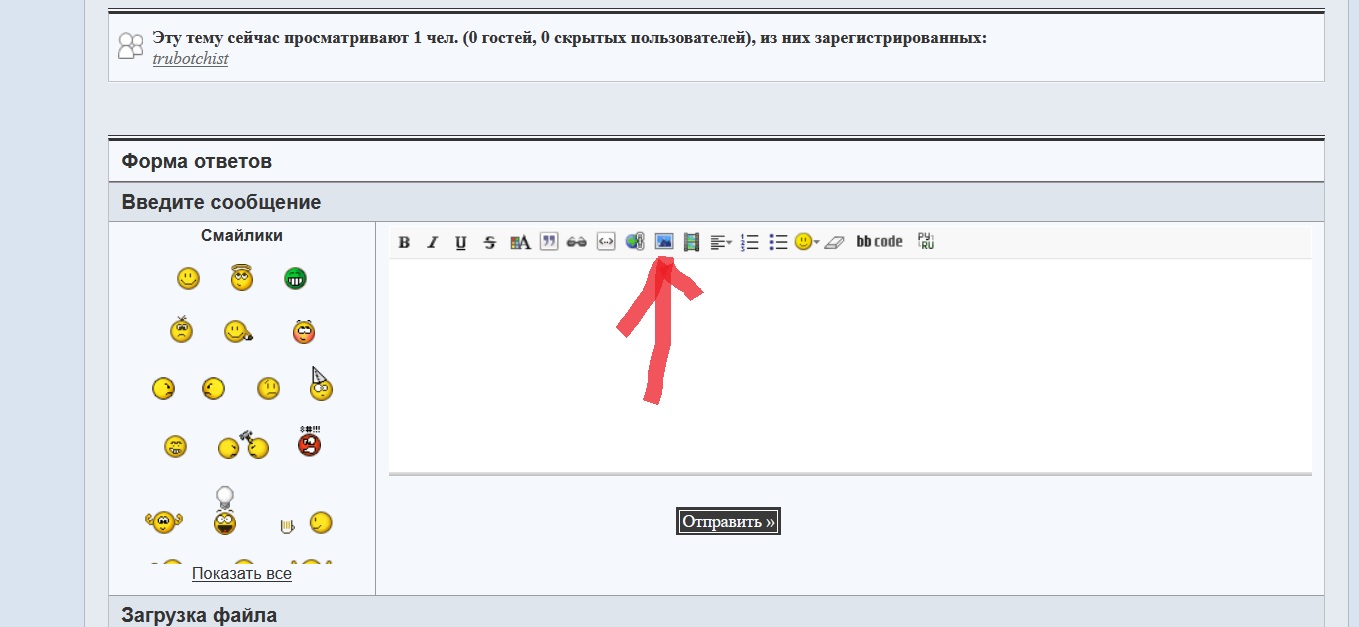1359x627 pixels.
Task: Toggle bold text formatting
Action: coord(404,242)
